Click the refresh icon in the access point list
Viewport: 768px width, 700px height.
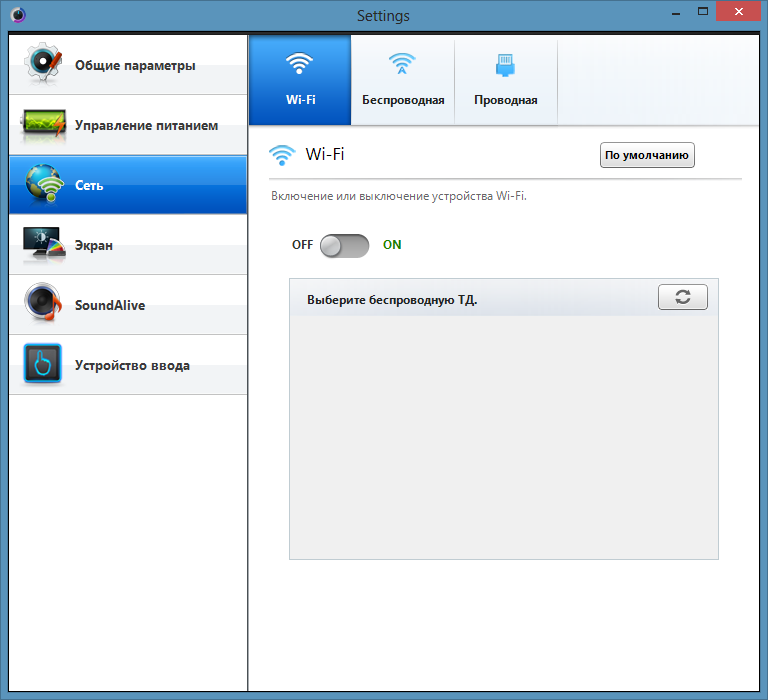pos(682,297)
